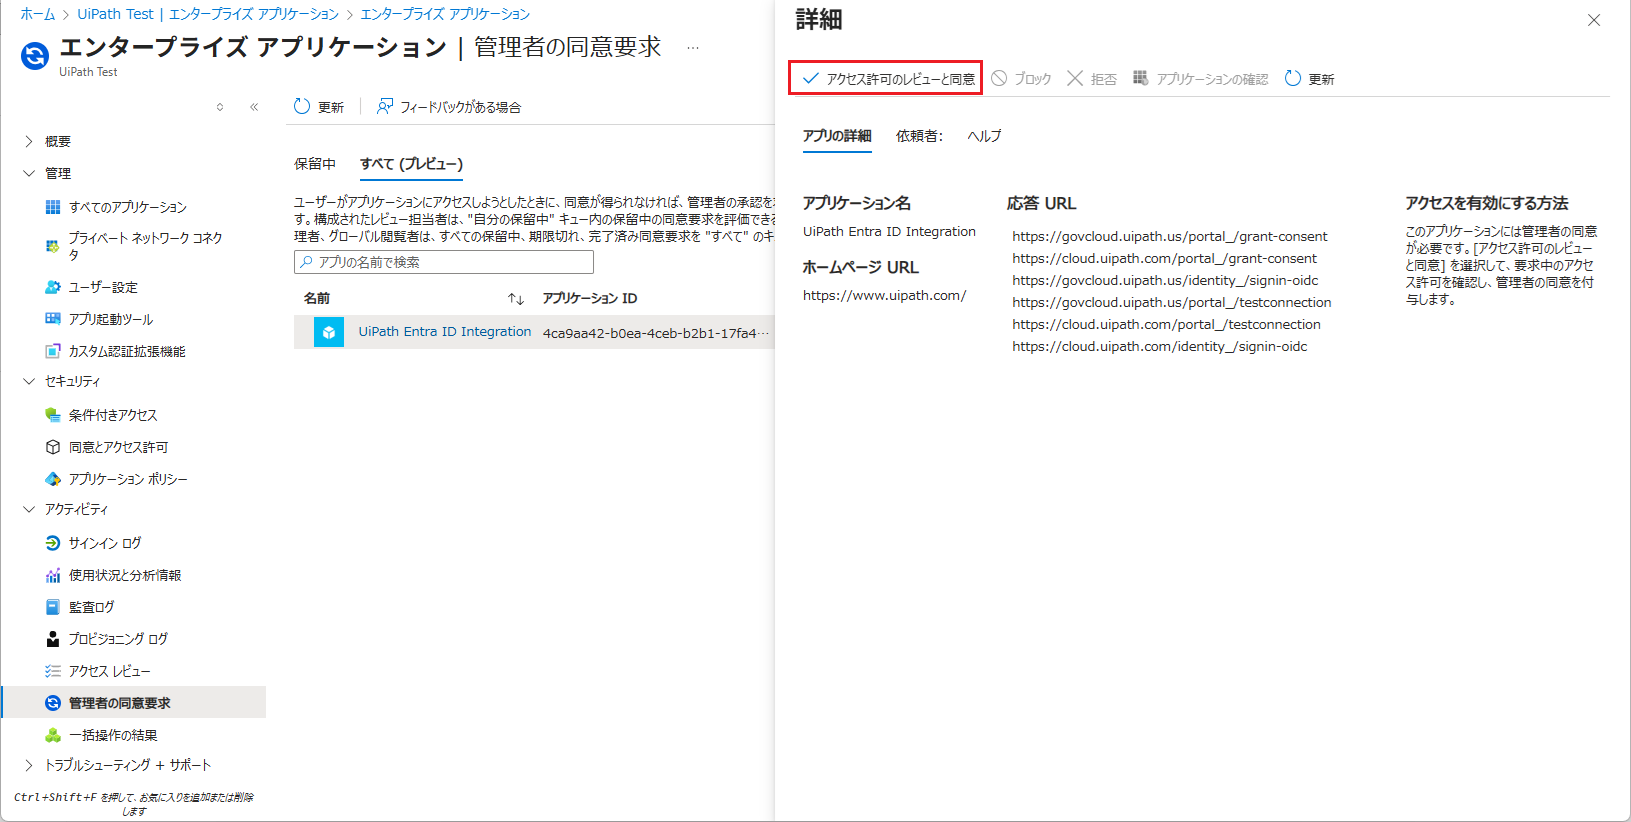The width and height of the screenshot is (1631, 822).
Task: Collapse the 管理 section
Action: 29,173
